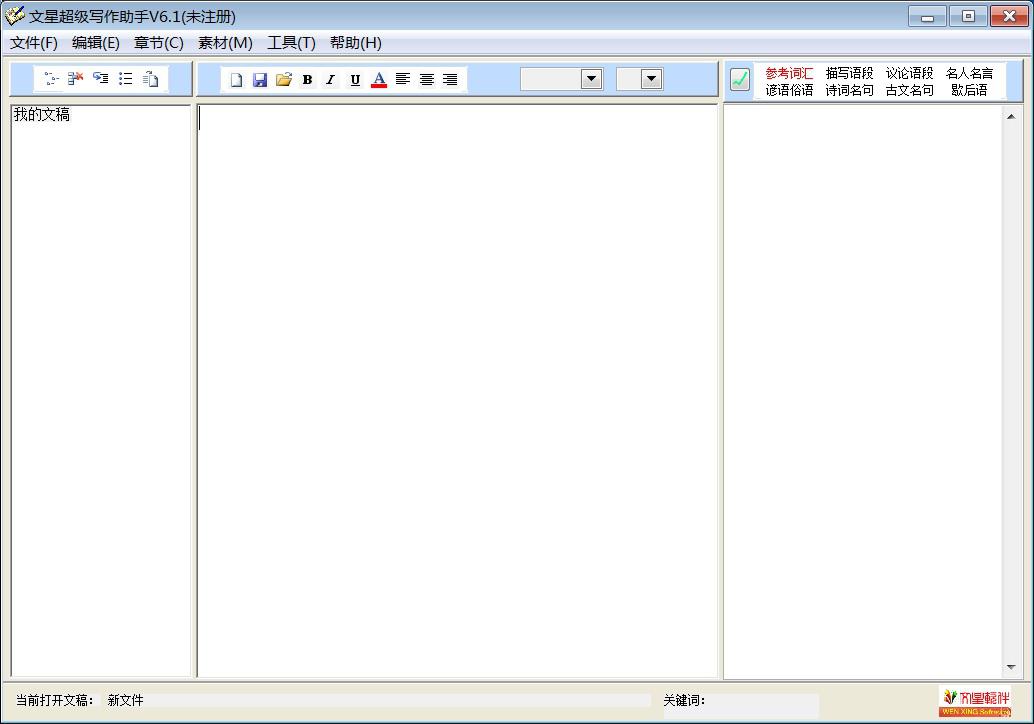
Task: Open the font color picker
Action: 379,80
